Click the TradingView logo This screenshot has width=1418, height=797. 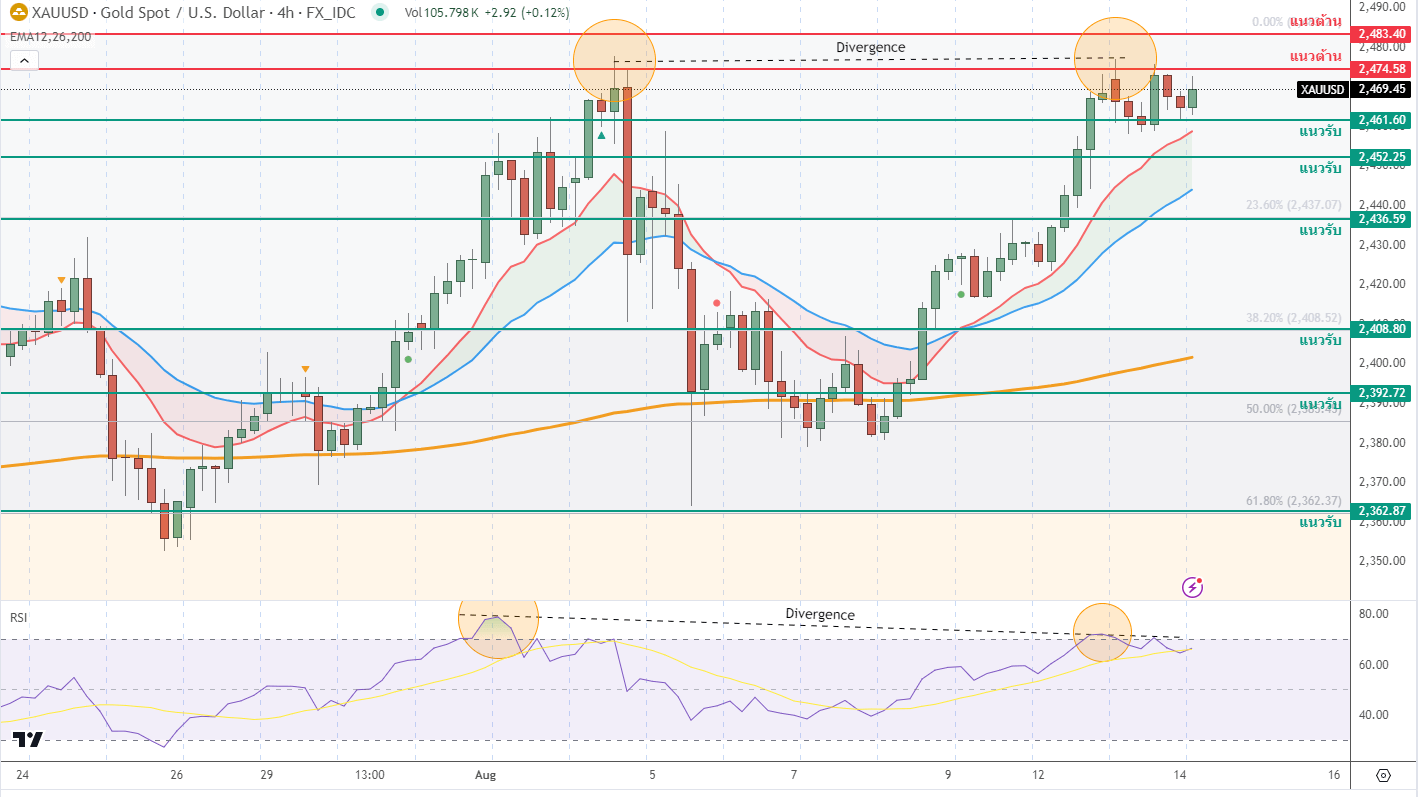[28, 740]
